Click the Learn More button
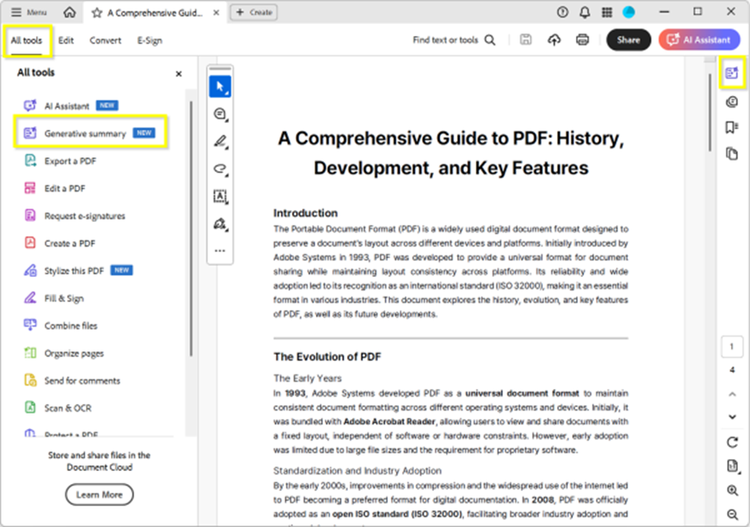This screenshot has width=750, height=527. (x=99, y=494)
